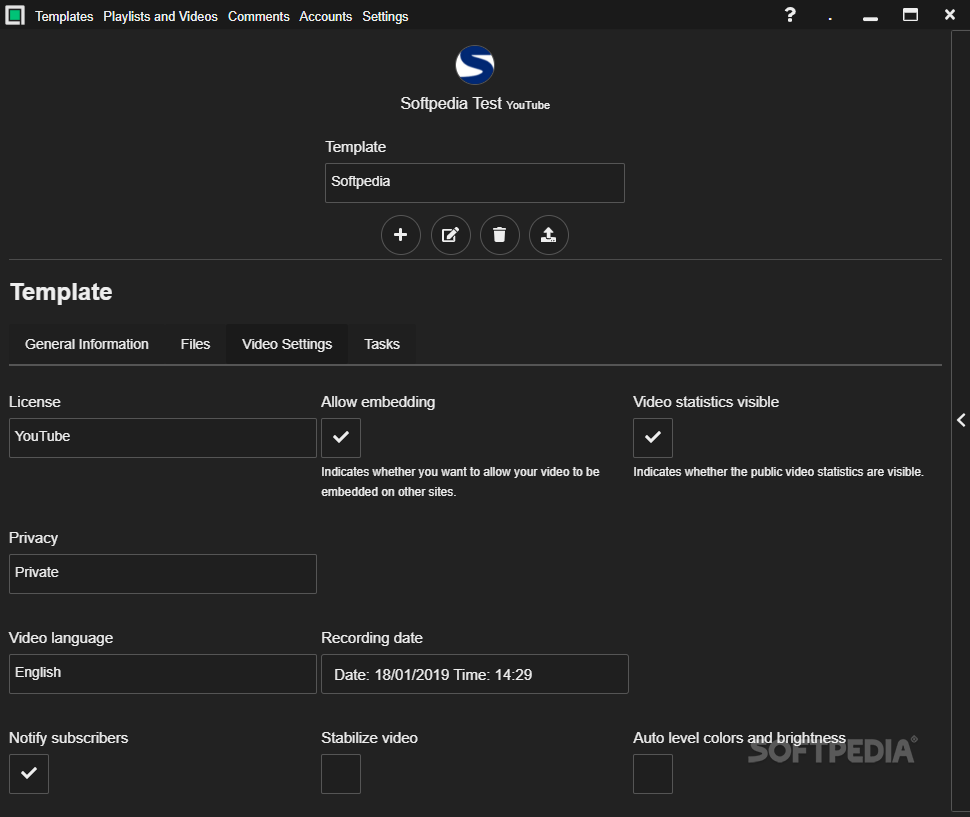This screenshot has height=817, width=970.
Task: Close the application window
Action: (950, 14)
